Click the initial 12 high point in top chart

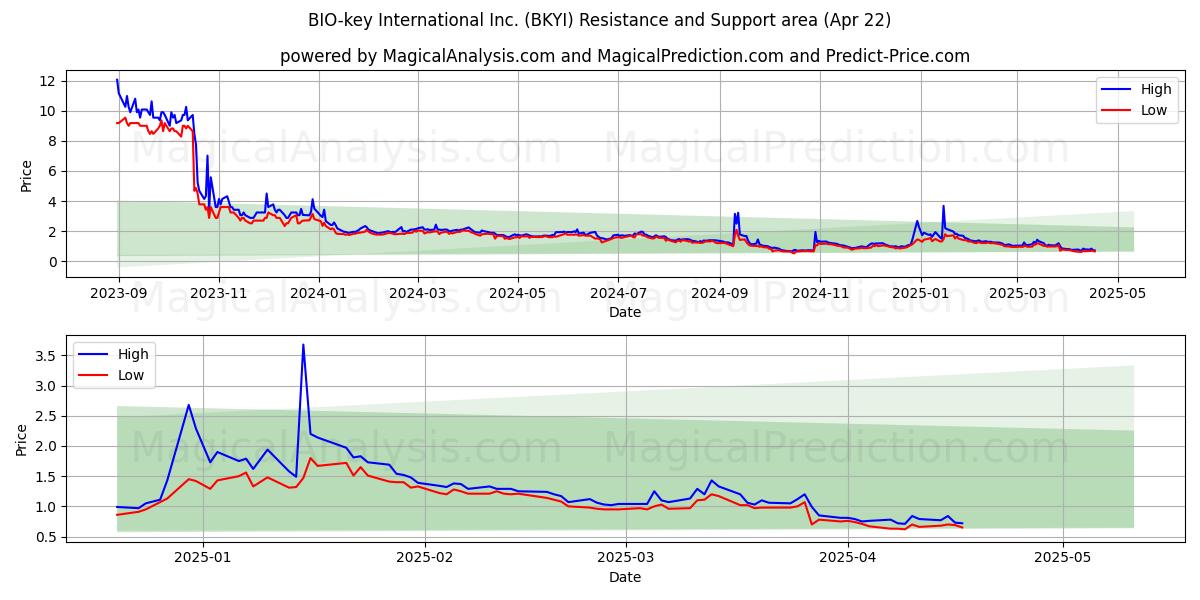click(117, 80)
